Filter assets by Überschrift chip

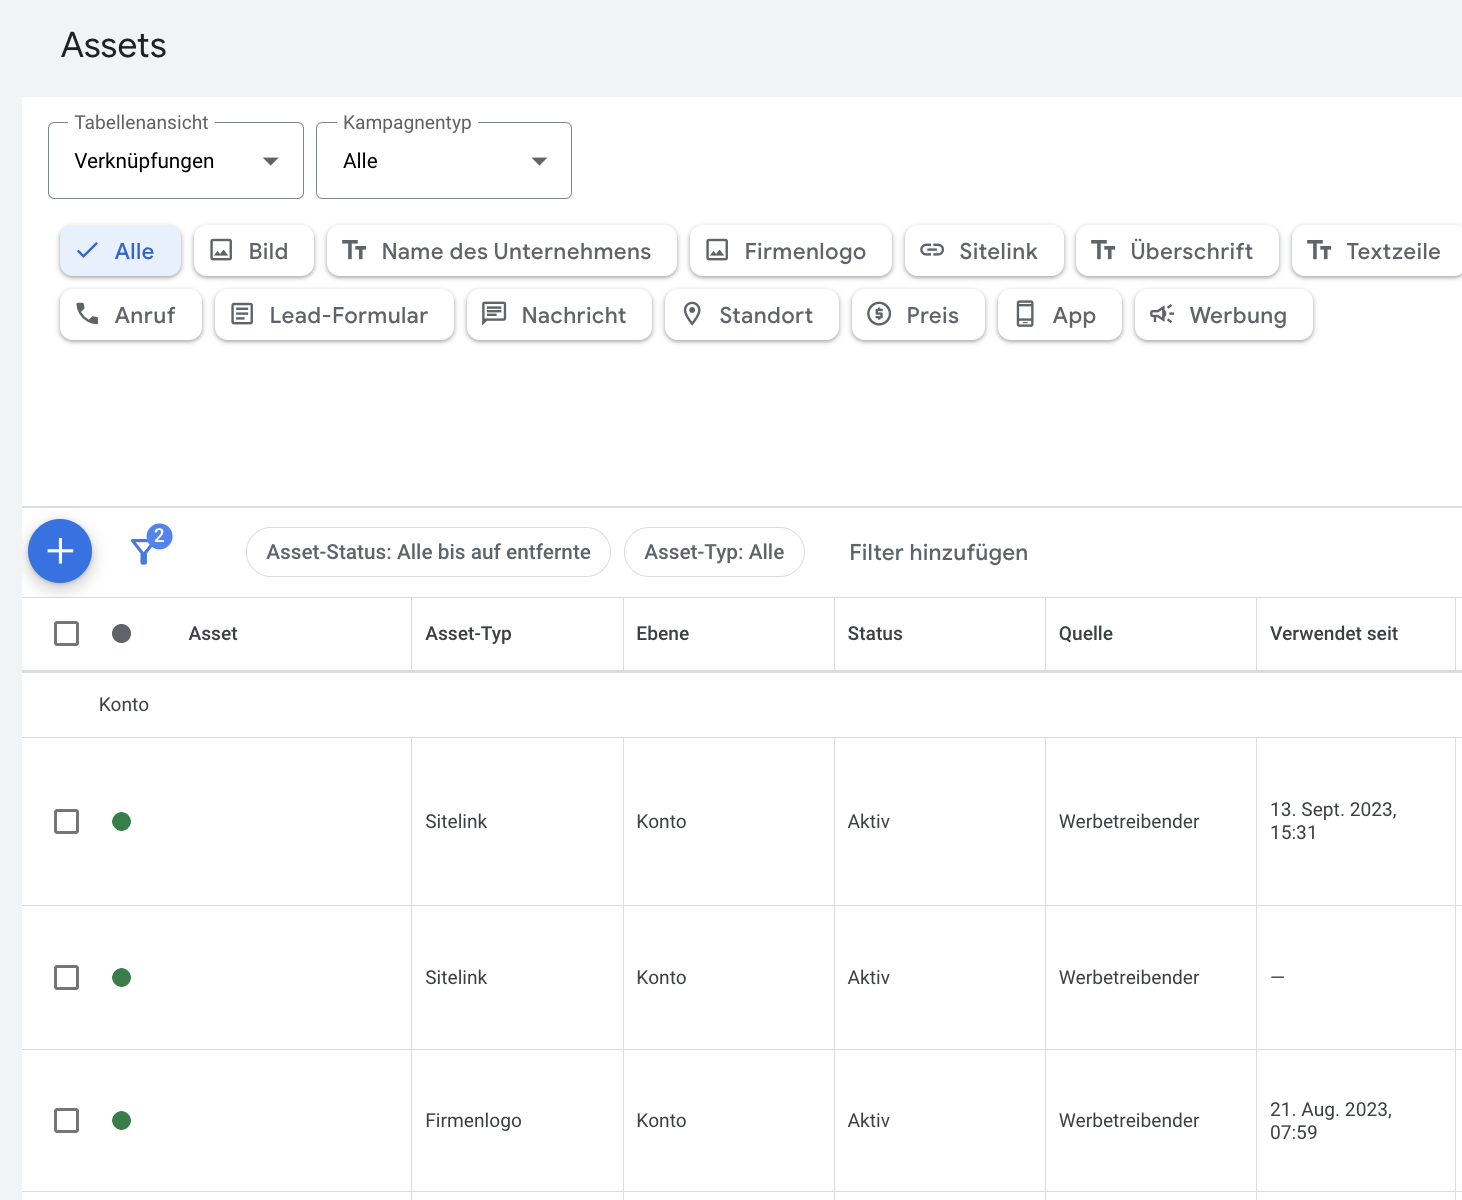pyautogui.click(x=1177, y=251)
